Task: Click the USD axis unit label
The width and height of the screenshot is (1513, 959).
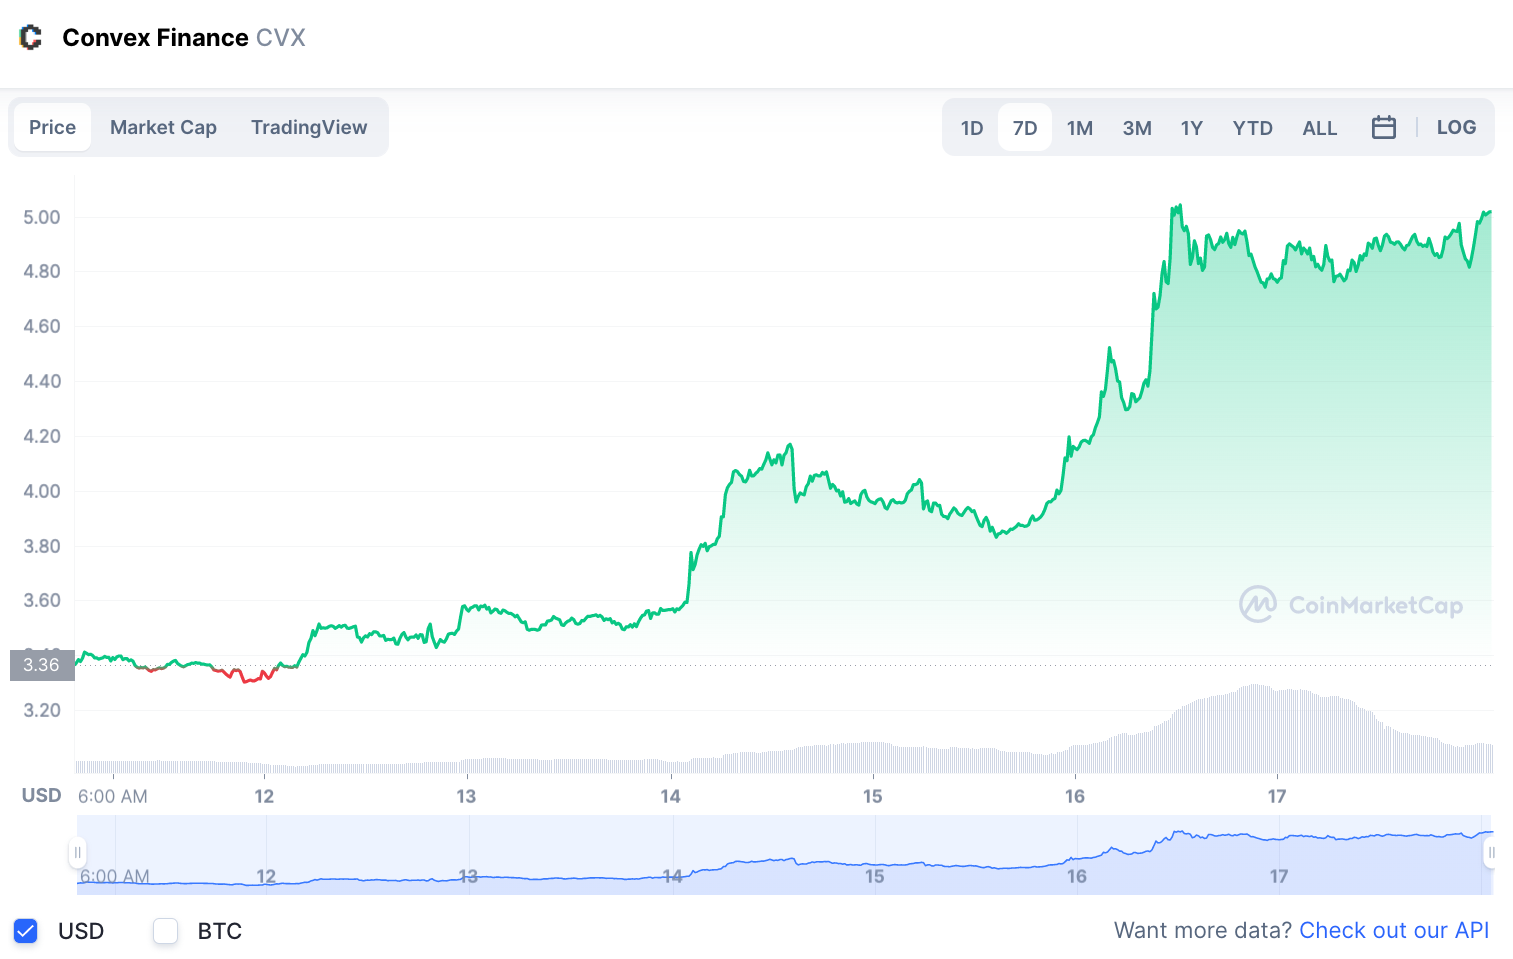Action: tap(42, 795)
